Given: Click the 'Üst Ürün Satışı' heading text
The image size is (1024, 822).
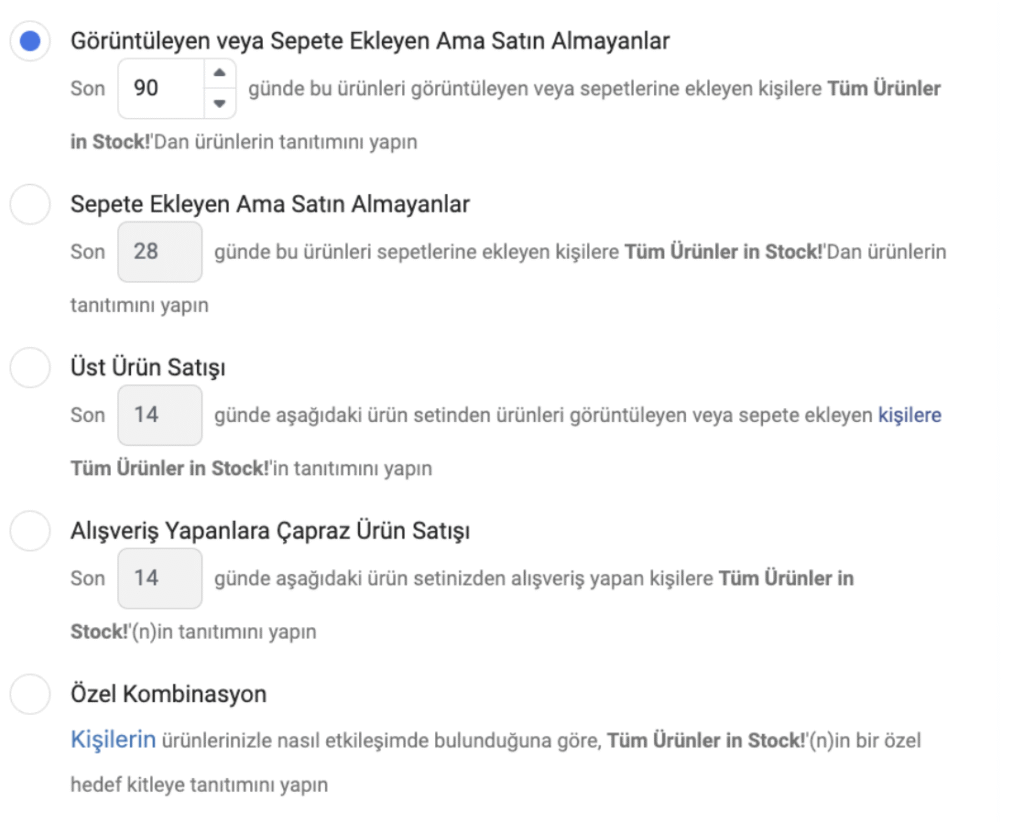Looking at the screenshot, I should [x=148, y=367].
